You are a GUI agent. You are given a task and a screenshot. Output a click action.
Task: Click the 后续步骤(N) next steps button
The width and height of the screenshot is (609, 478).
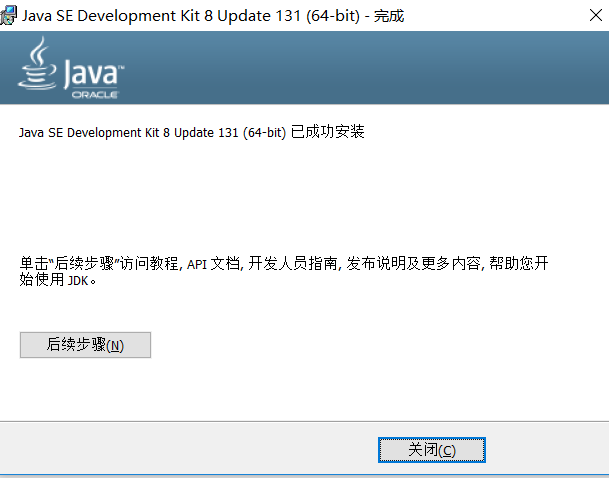[85, 345]
